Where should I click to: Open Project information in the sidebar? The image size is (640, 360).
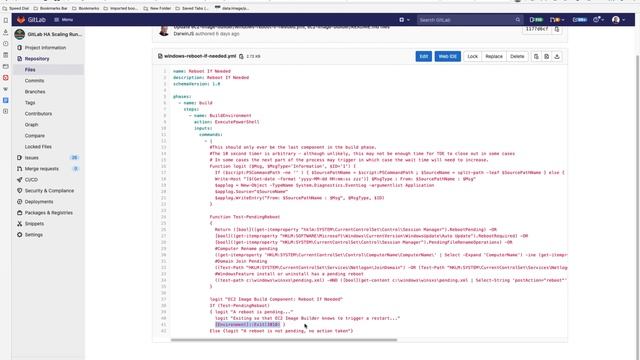point(45,48)
